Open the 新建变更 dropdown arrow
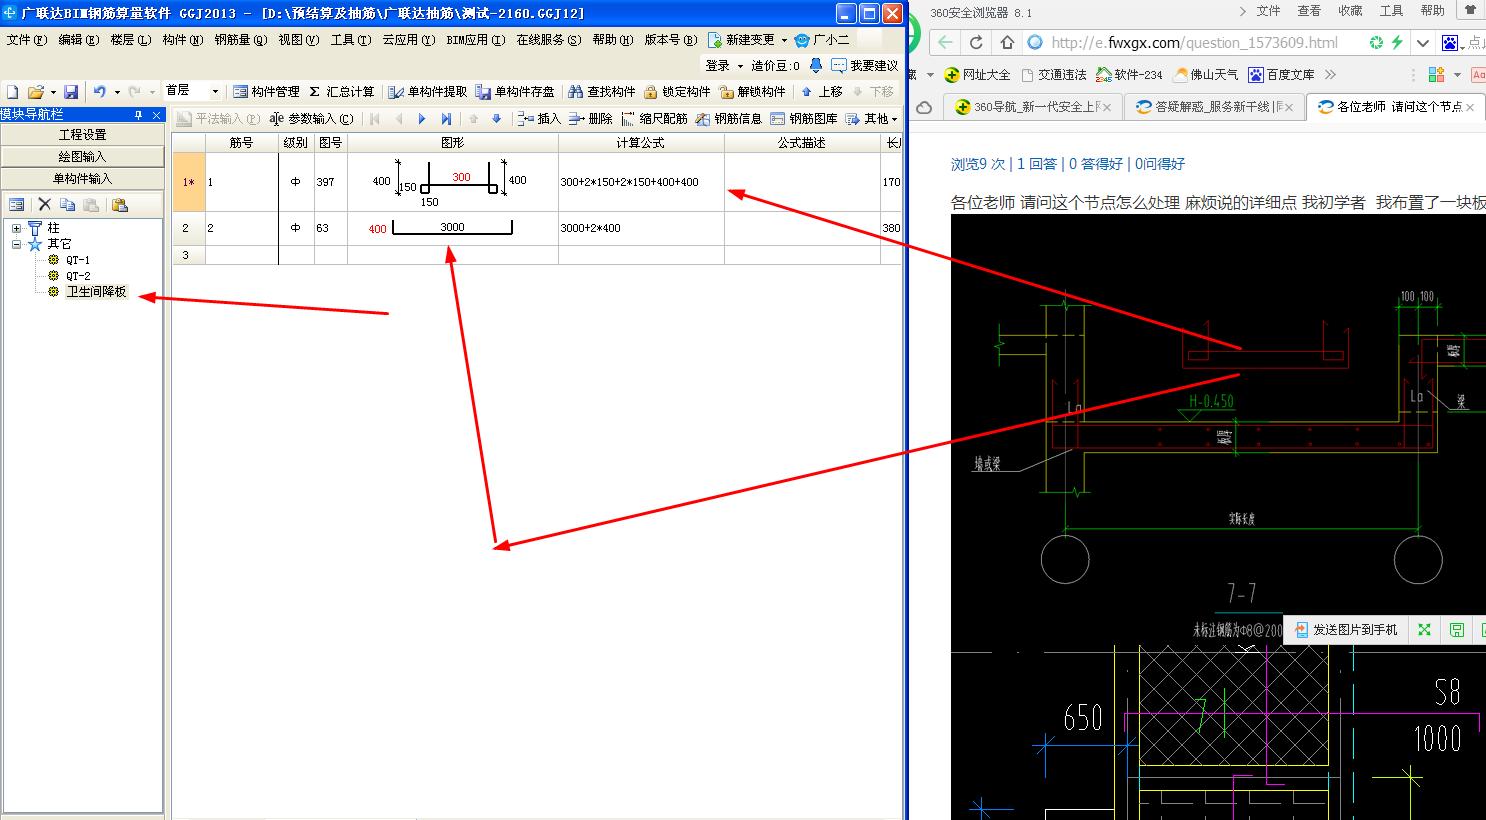The height and width of the screenshot is (820, 1486). point(784,40)
